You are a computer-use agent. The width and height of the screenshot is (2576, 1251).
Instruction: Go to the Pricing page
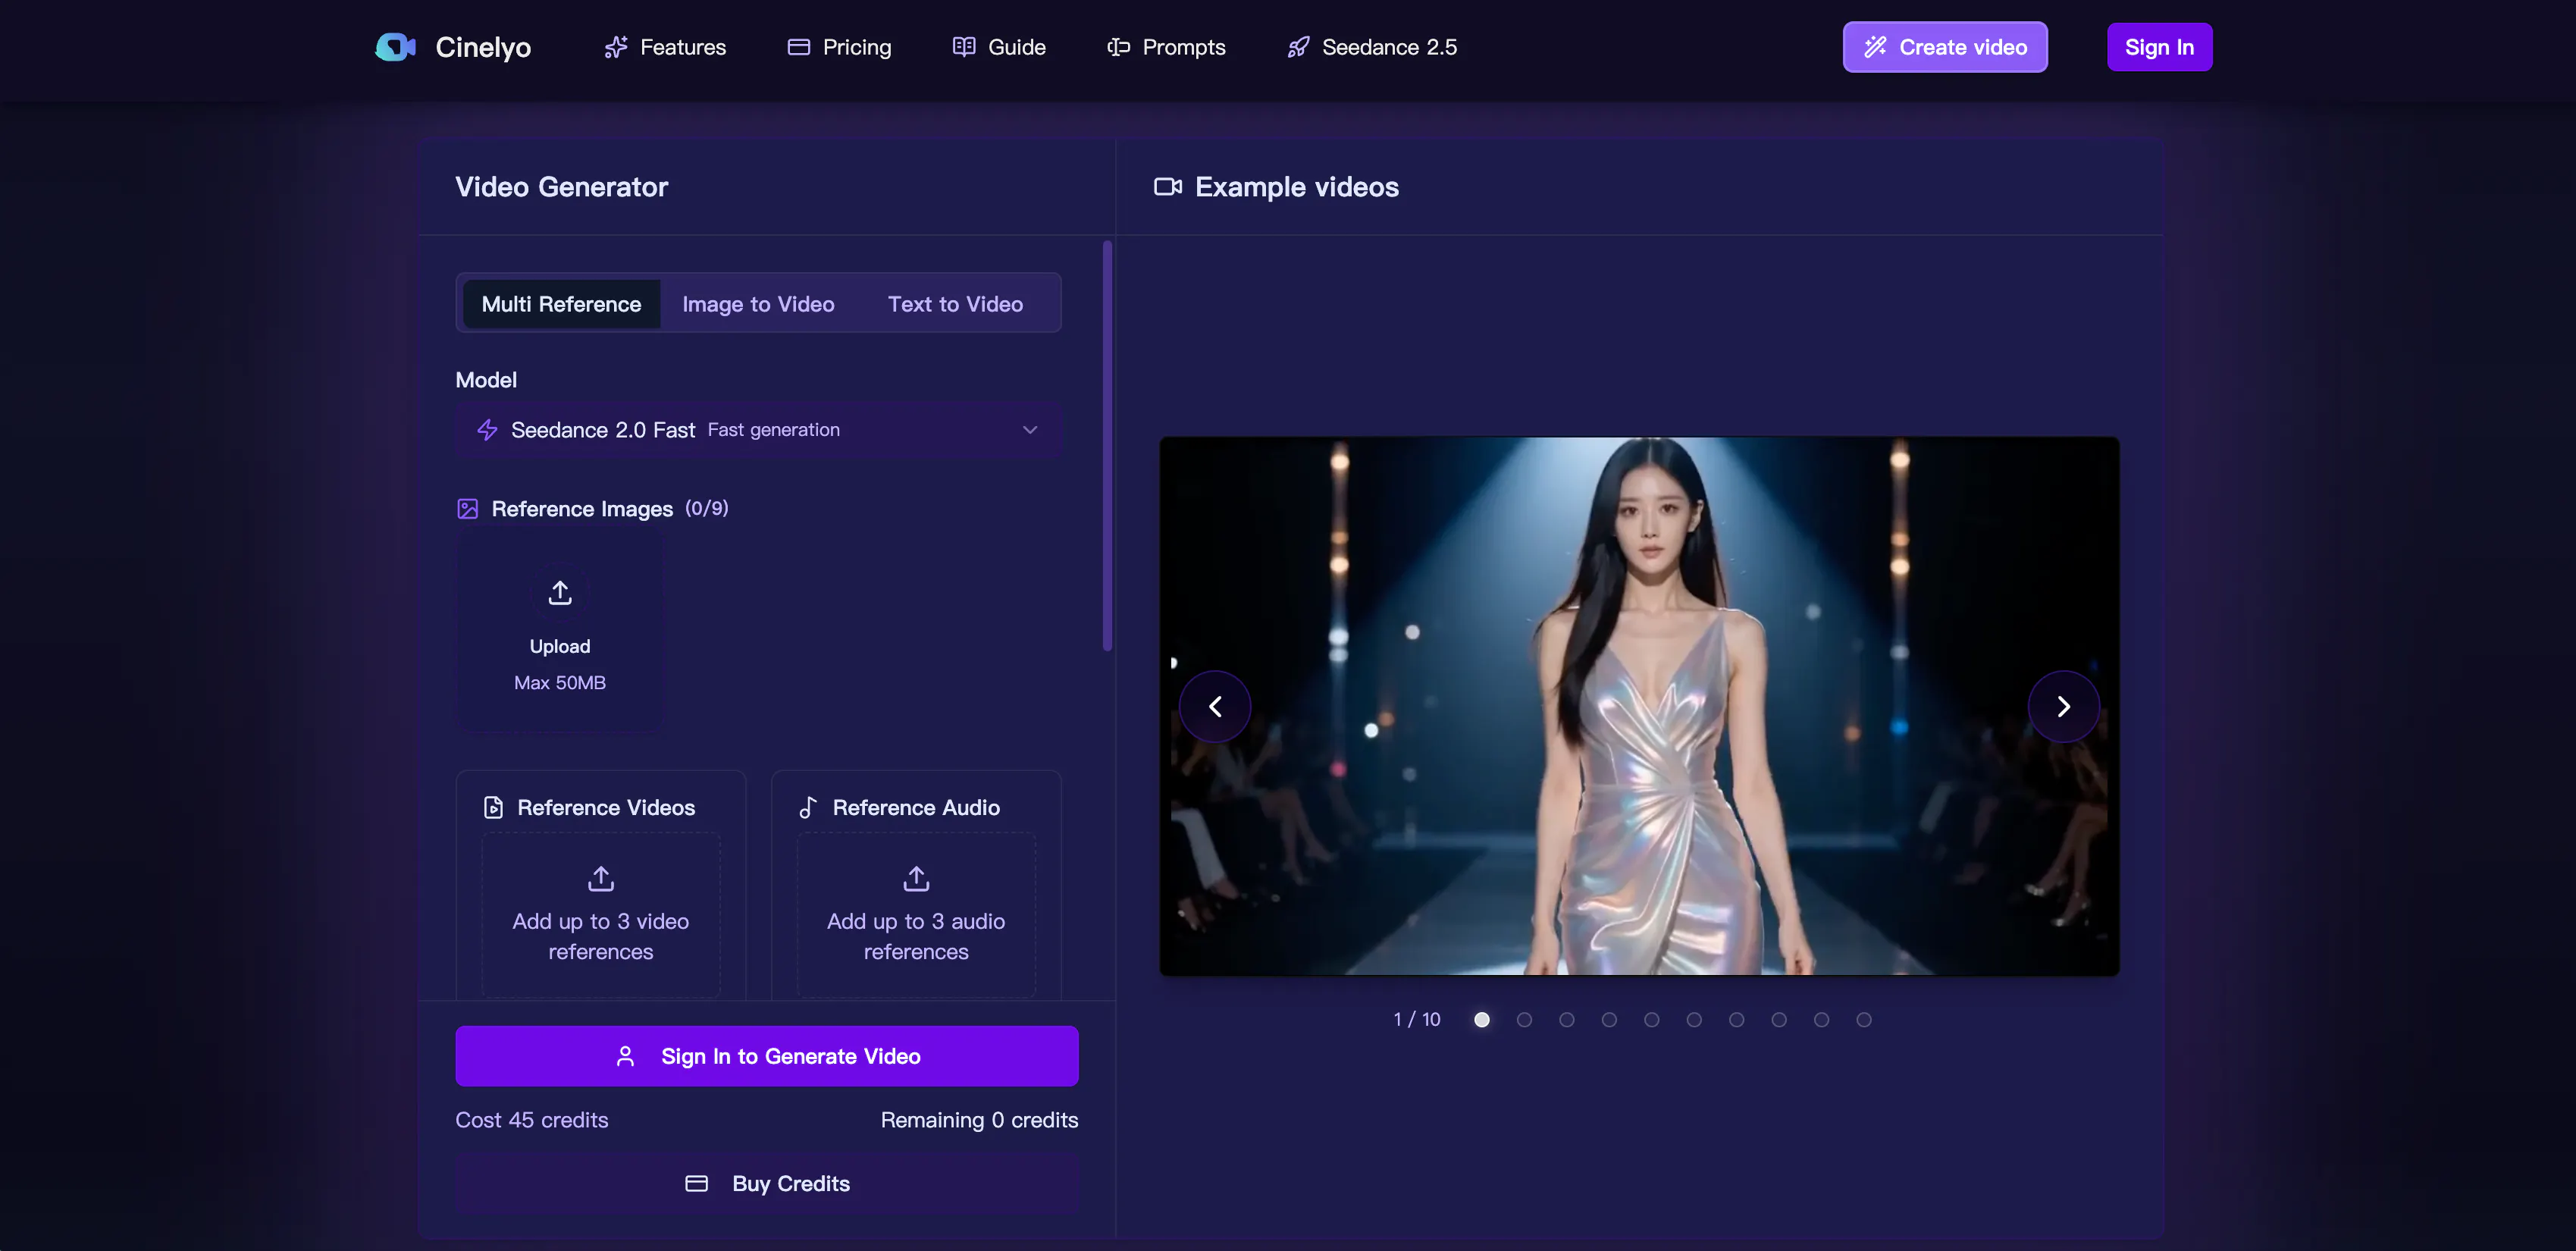(x=839, y=47)
